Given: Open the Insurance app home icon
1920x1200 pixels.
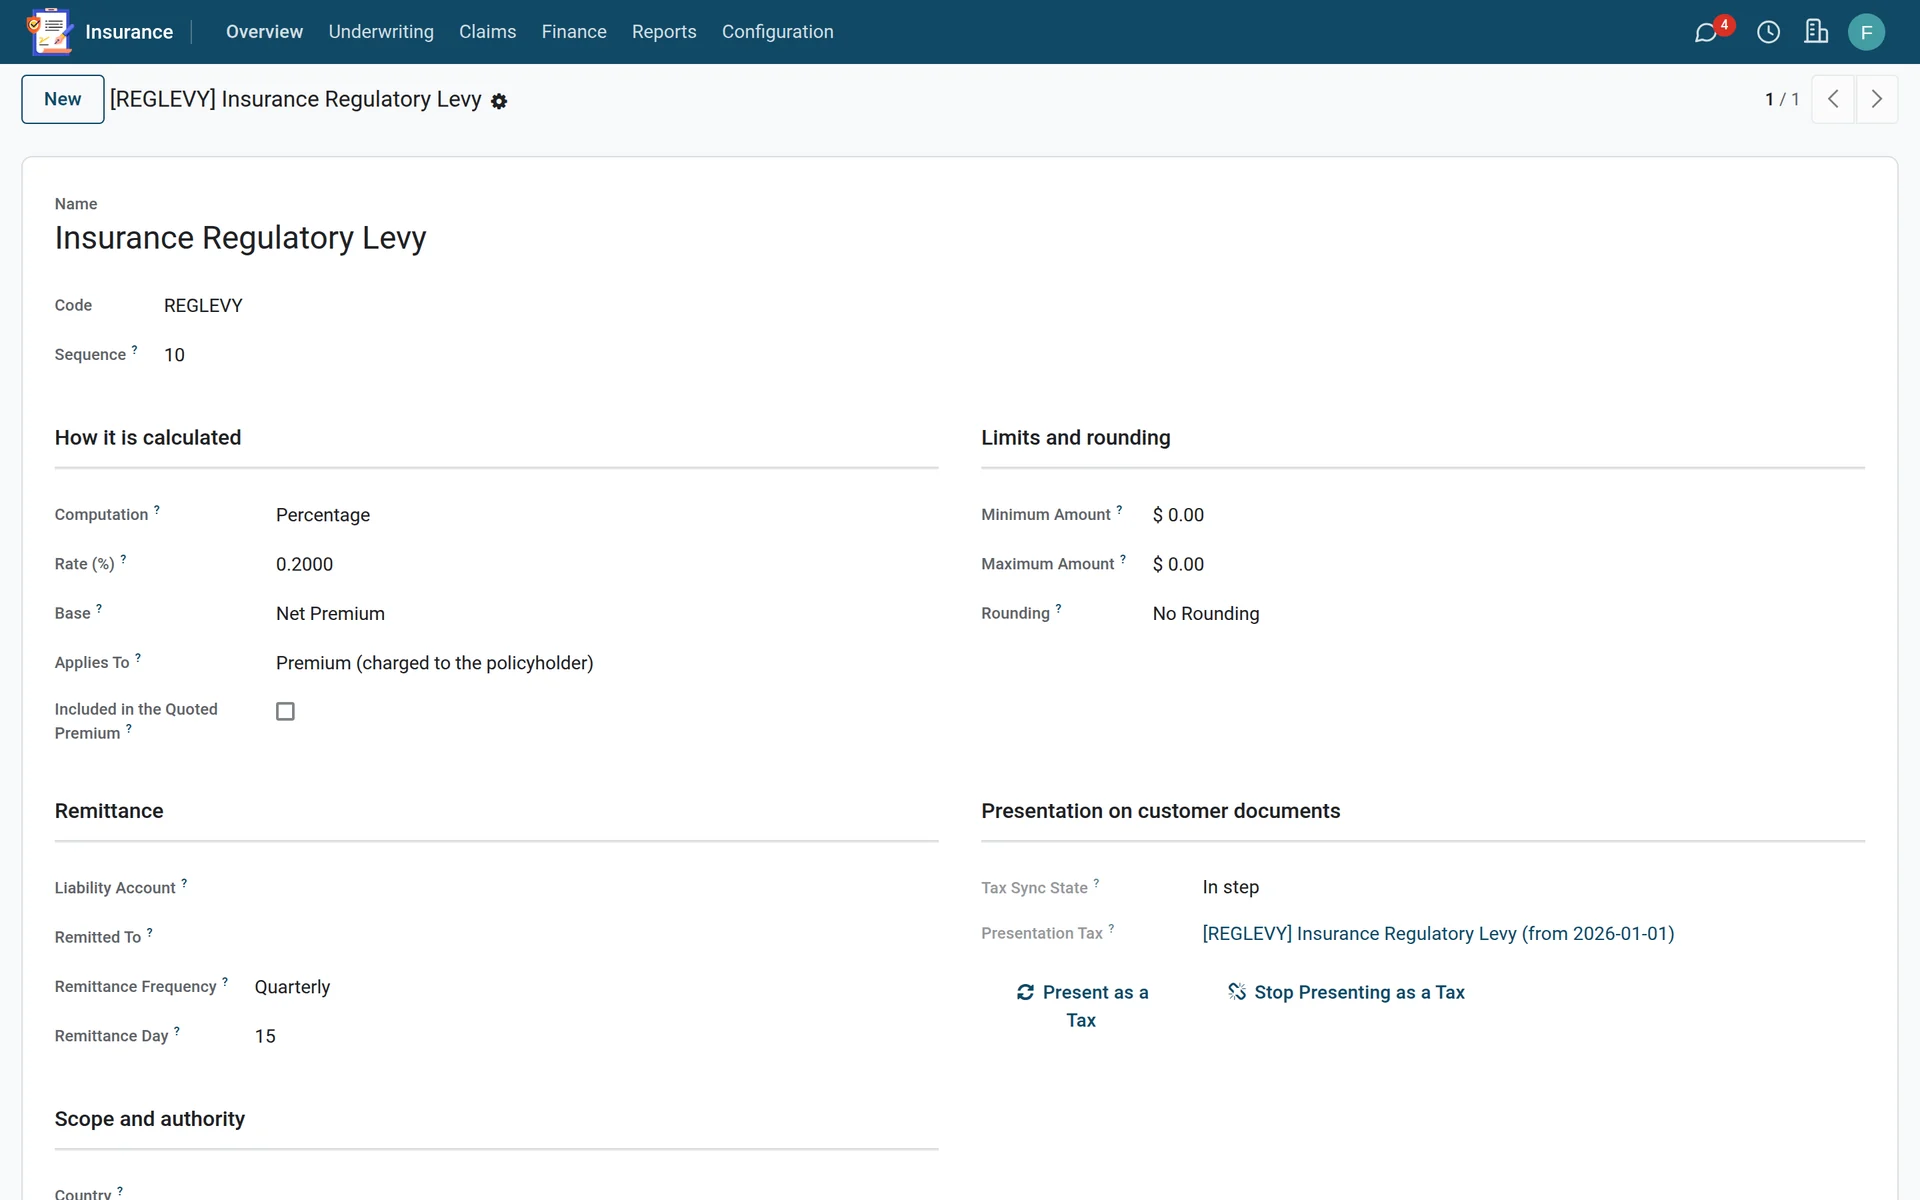Looking at the screenshot, I should [x=50, y=31].
